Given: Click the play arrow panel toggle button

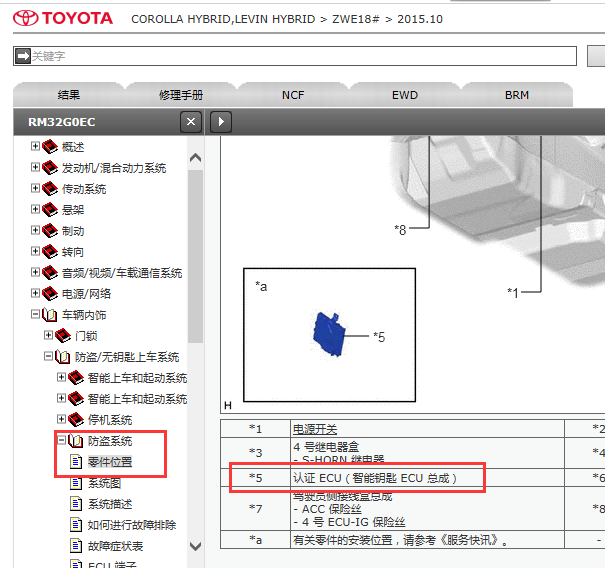Looking at the screenshot, I should pyautogui.click(x=221, y=122).
